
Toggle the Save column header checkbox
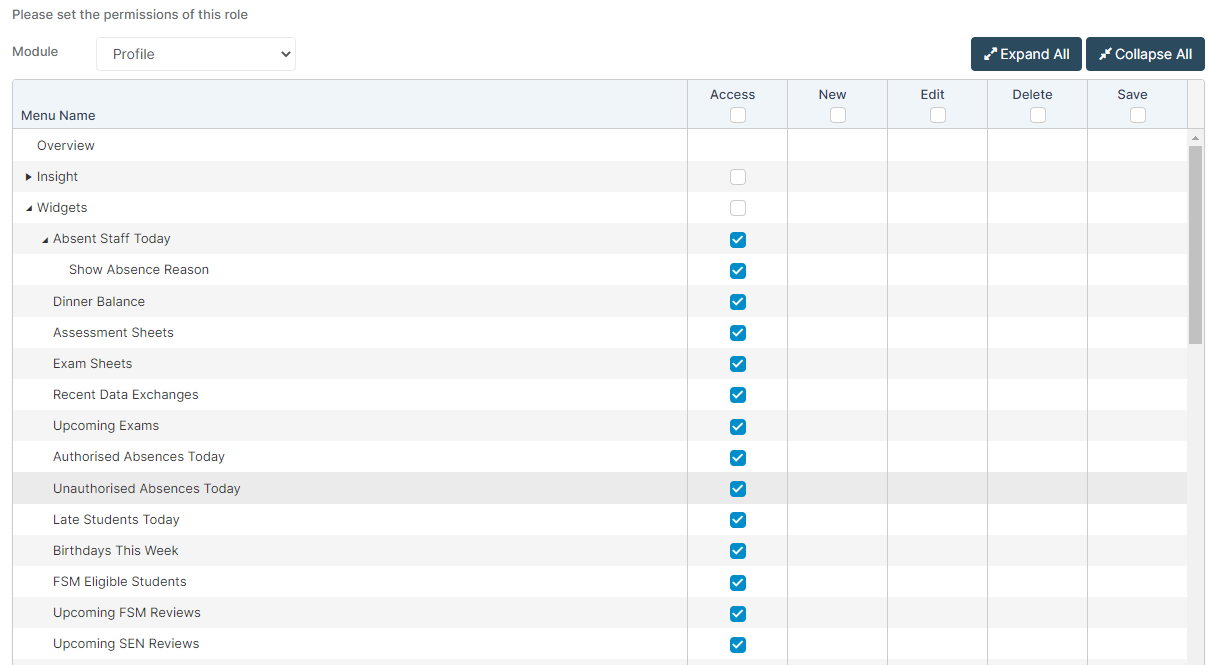pos(1137,115)
